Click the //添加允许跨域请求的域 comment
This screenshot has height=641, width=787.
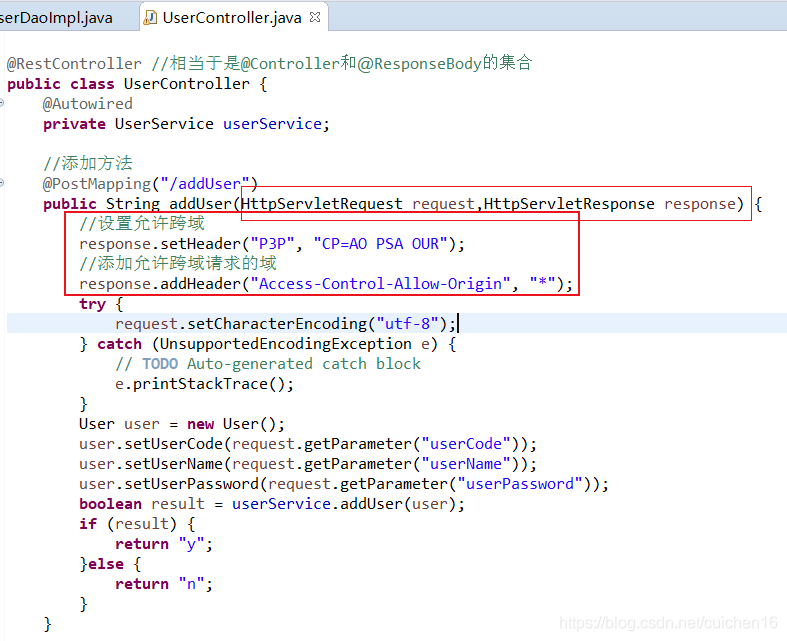tap(178, 264)
